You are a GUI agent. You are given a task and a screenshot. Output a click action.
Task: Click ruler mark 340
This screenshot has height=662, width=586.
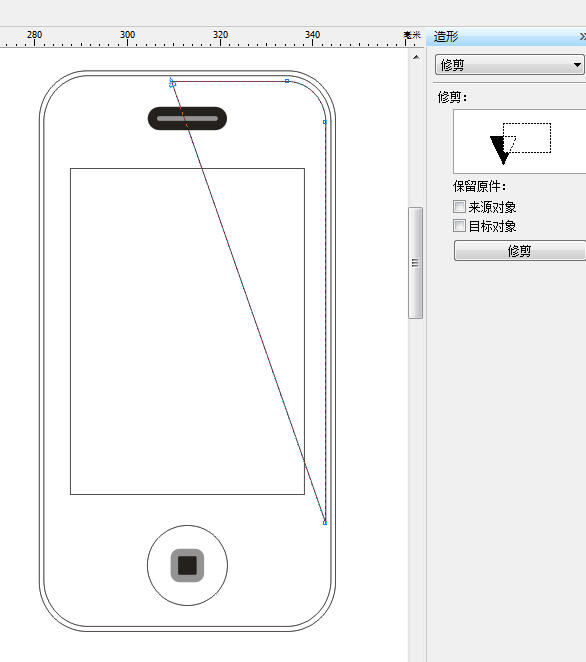click(312, 35)
